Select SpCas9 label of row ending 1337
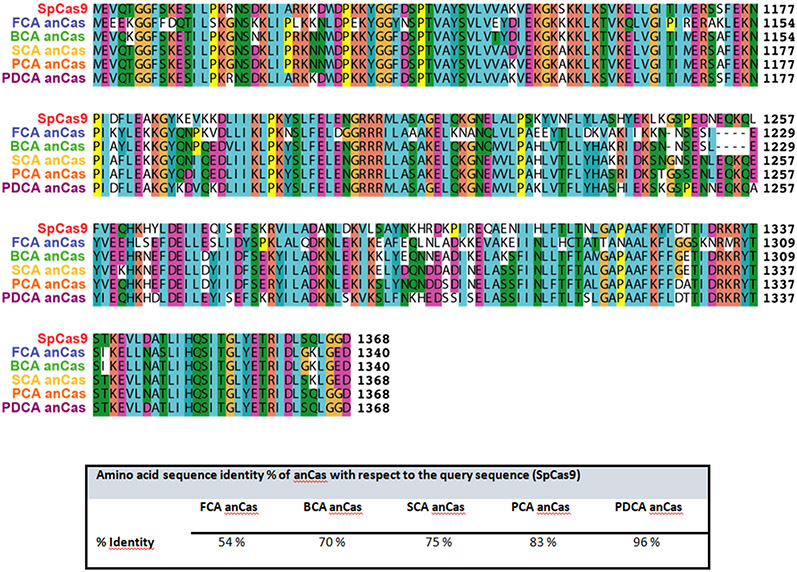797x572 pixels. (62, 228)
